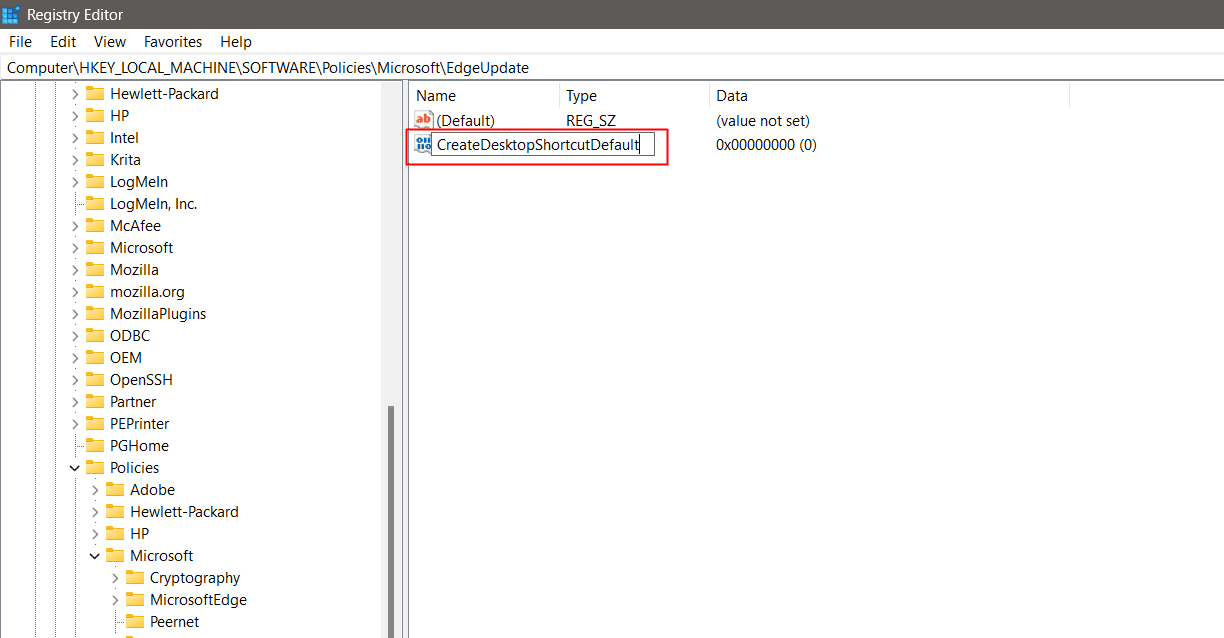
Task: Select the Intel registry key folder icon
Action: point(96,137)
